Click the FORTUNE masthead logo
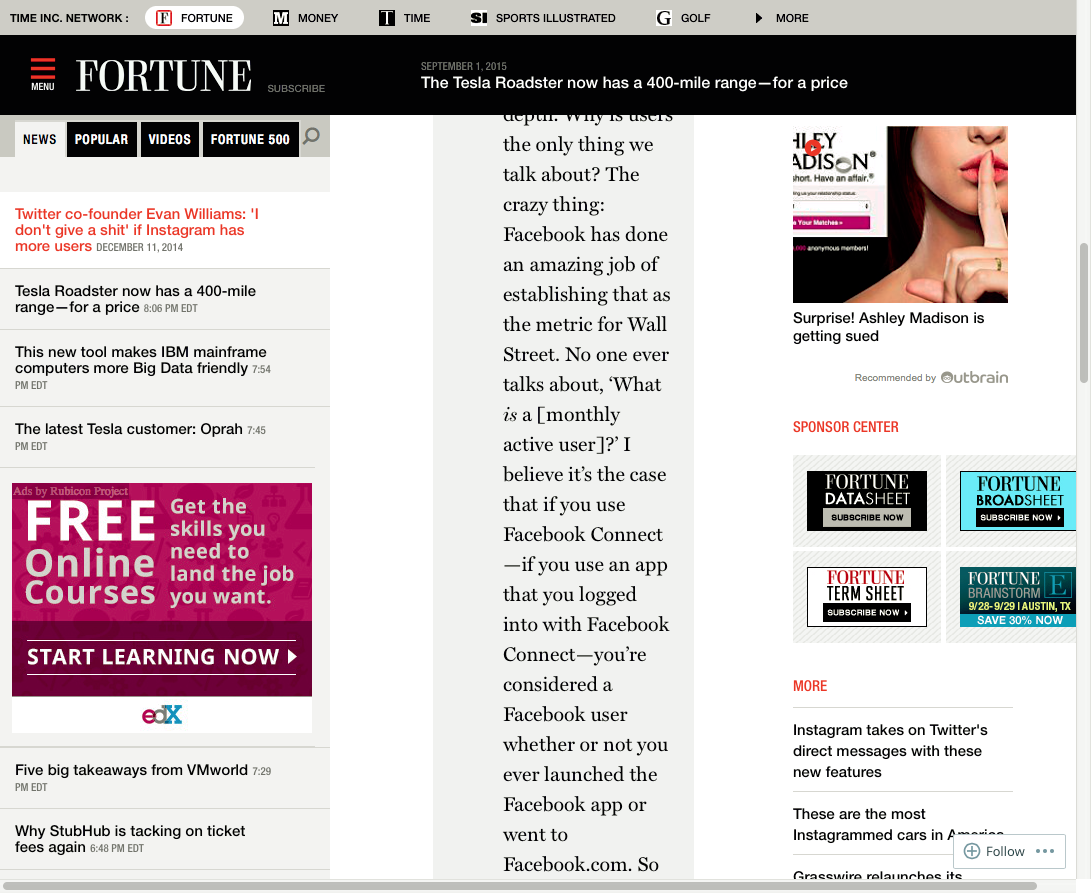The height and width of the screenshot is (893, 1091). [164, 75]
